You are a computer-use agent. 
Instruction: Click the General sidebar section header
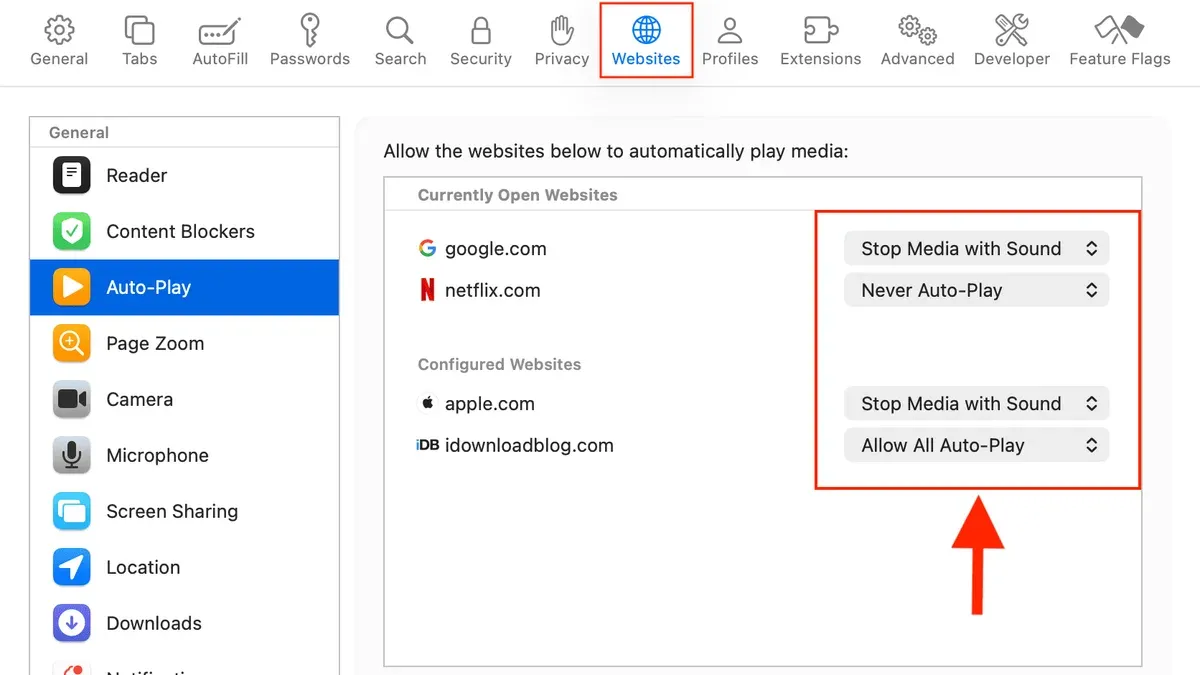click(79, 132)
